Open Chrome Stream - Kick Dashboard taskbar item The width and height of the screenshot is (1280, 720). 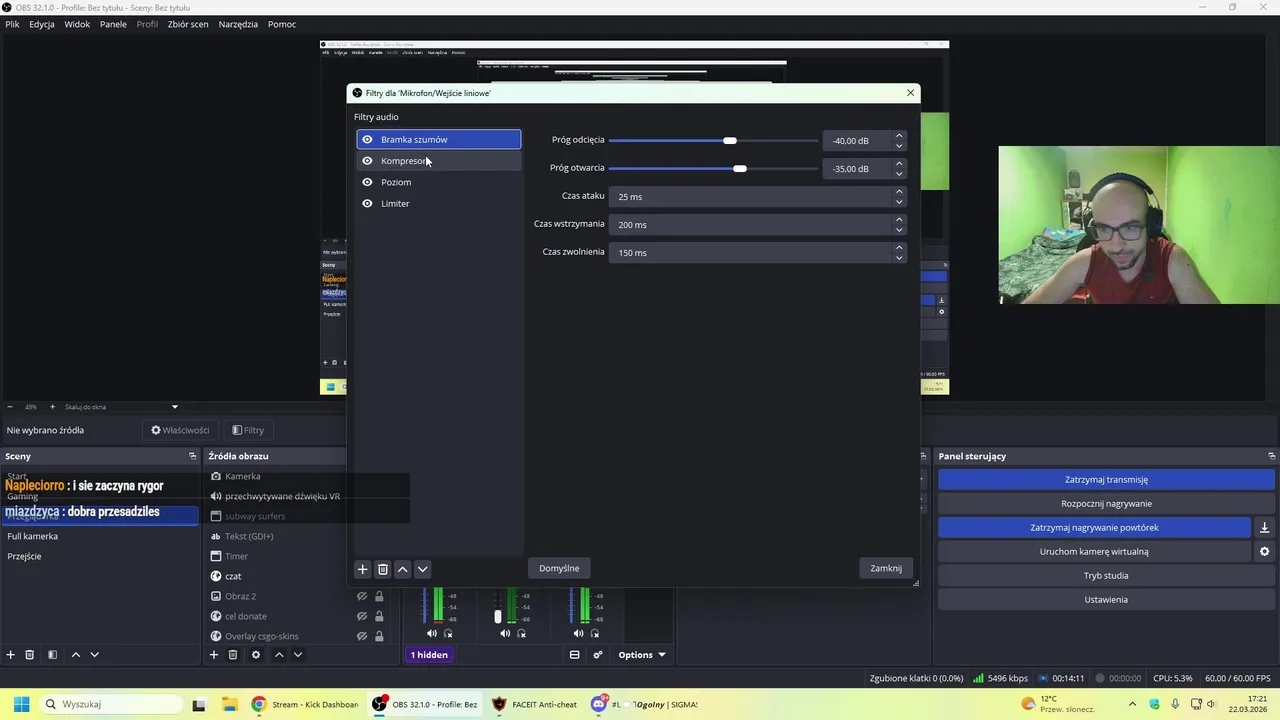[x=305, y=704]
